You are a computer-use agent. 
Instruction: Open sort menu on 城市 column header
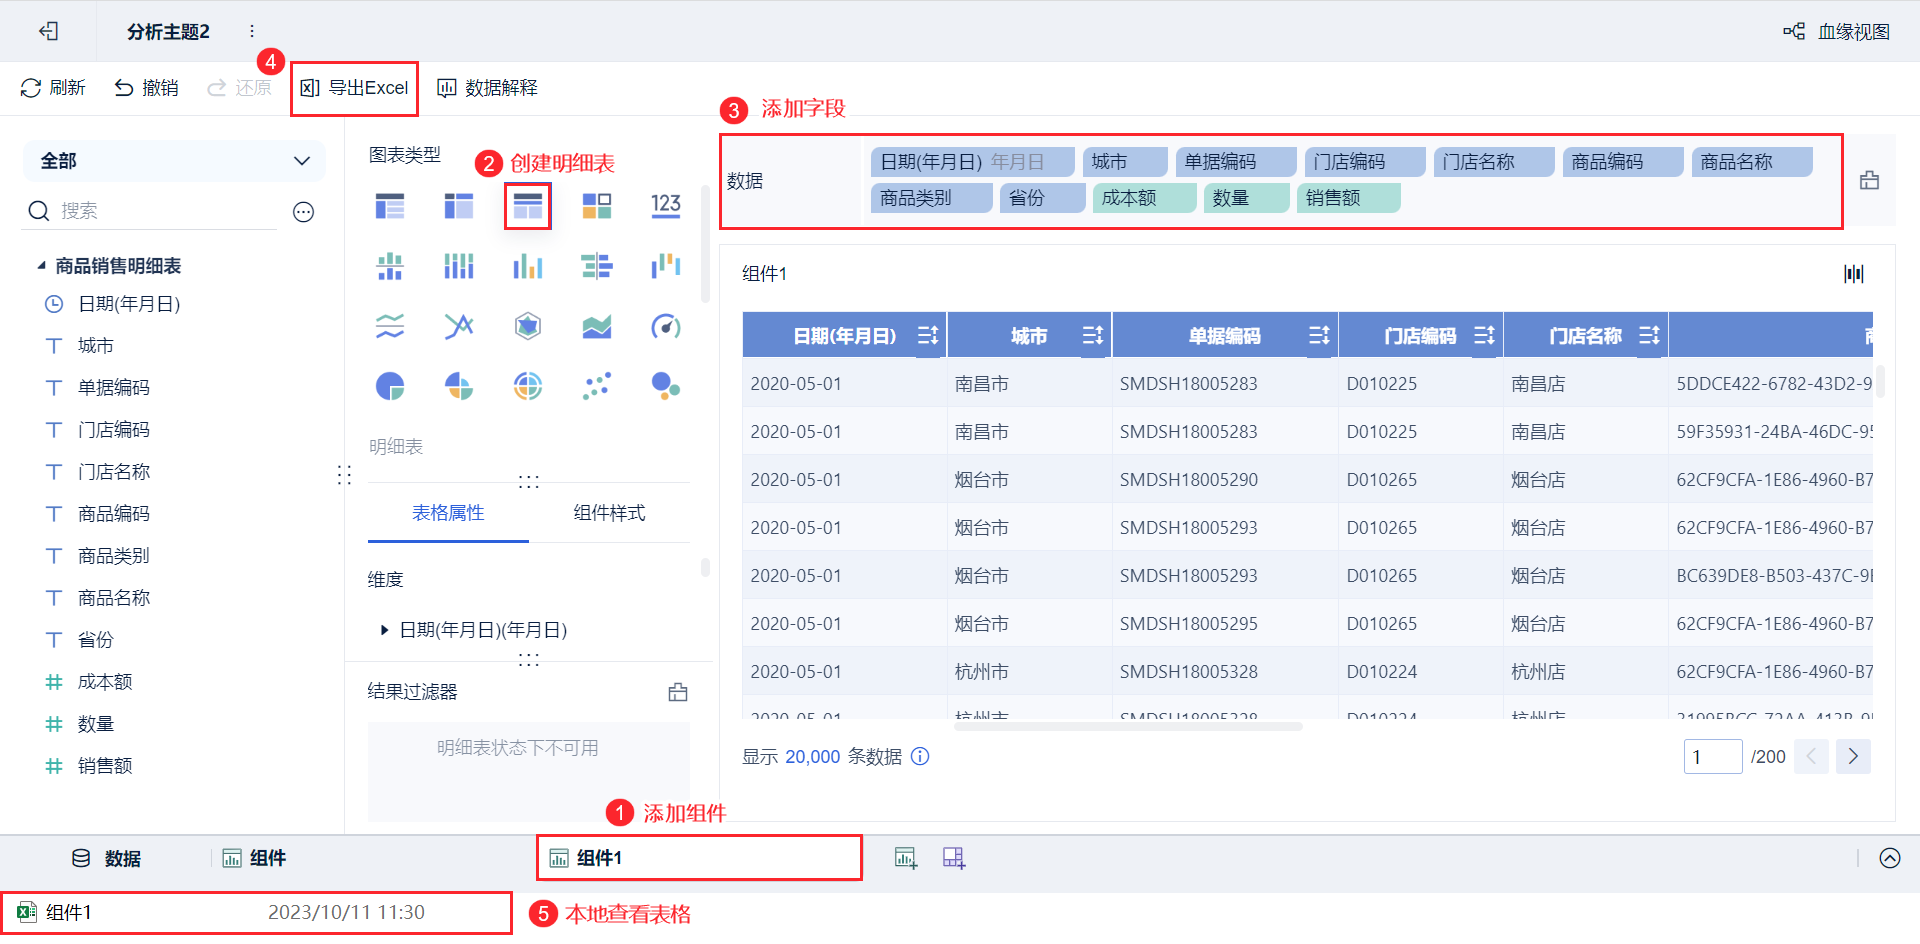pyautogui.click(x=1093, y=335)
